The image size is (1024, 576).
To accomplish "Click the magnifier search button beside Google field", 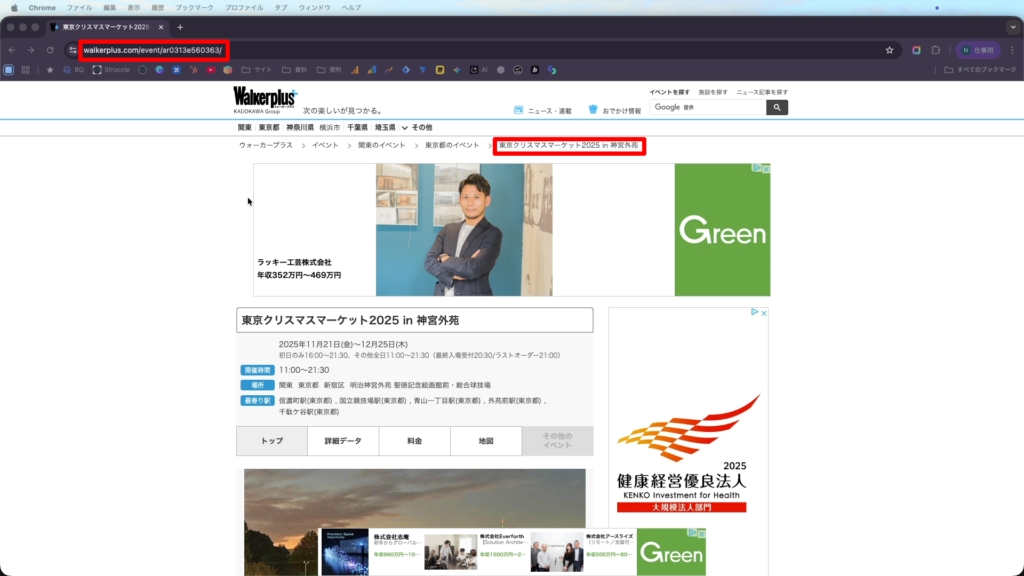I will tap(777, 107).
